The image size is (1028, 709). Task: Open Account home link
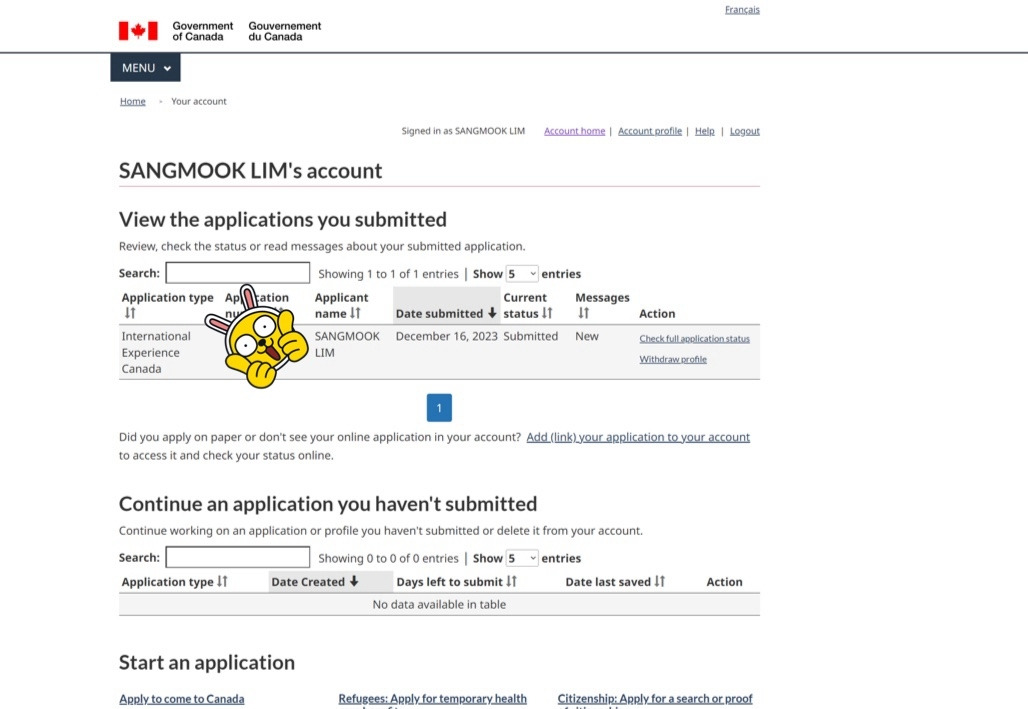574,131
